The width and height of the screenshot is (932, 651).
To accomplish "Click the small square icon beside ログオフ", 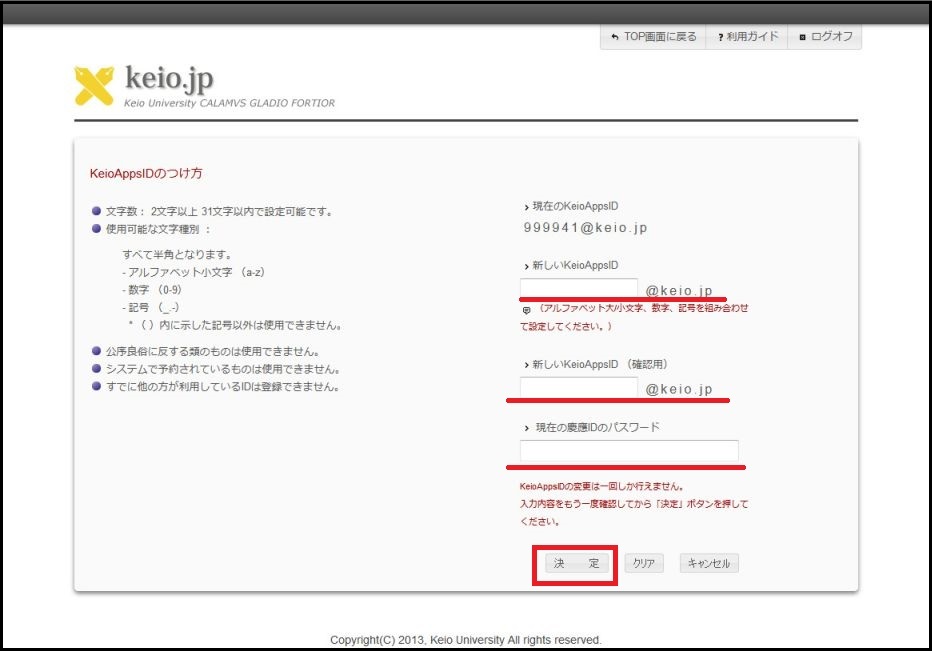I will click(802, 37).
